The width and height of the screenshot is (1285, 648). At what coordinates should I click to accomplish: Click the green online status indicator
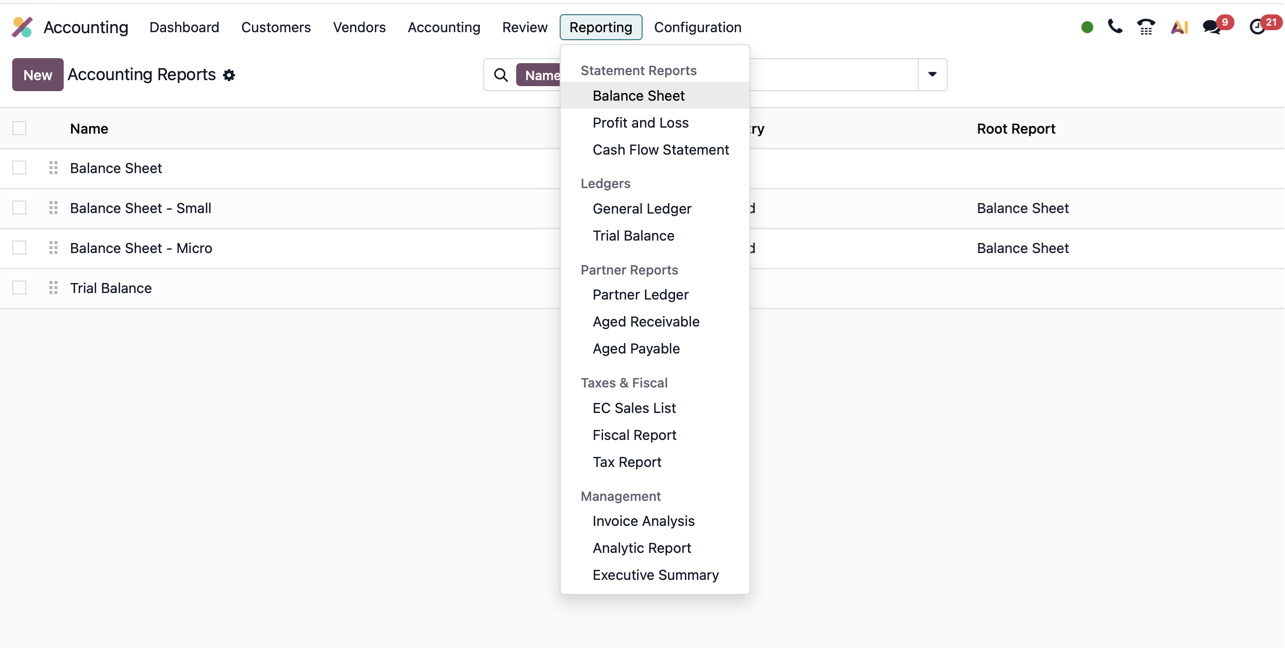[1087, 27]
